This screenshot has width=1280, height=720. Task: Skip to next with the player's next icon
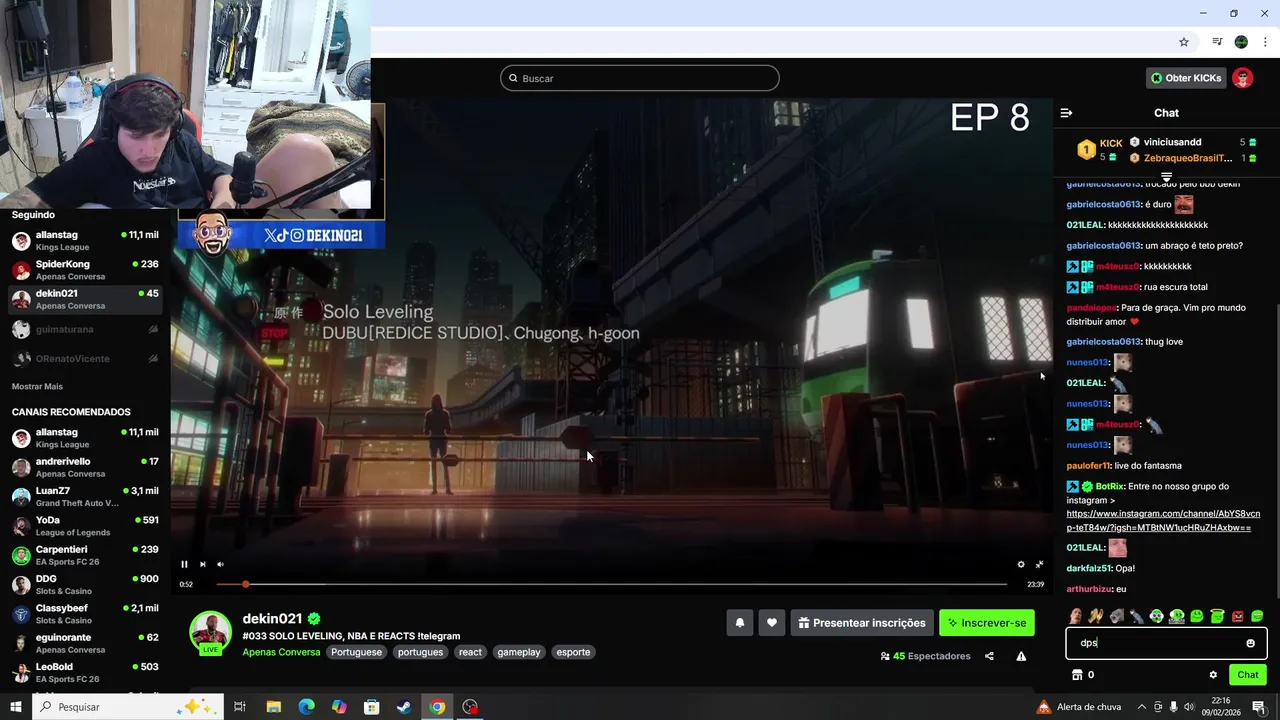point(202,564)
